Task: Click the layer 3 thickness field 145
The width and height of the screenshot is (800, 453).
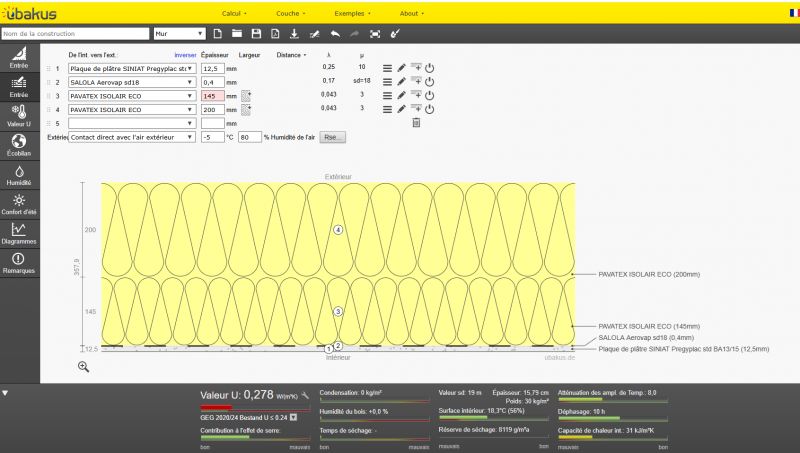Action: (x=211, y=96)
